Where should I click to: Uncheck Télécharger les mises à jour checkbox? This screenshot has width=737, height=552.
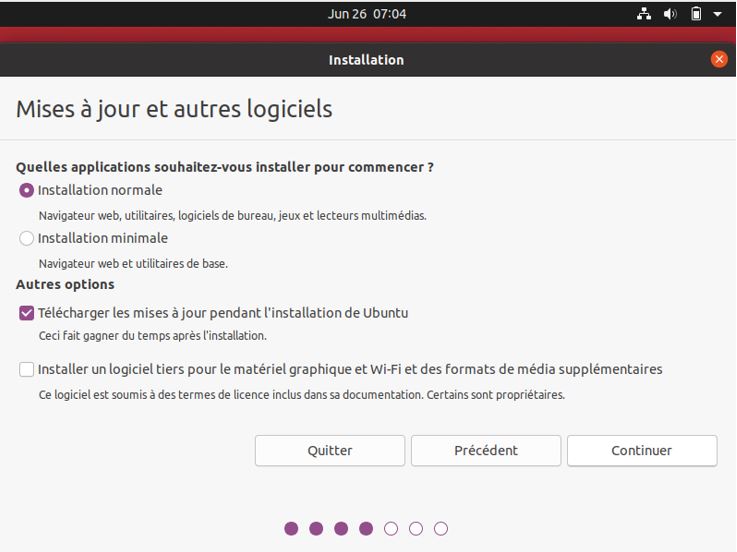point(27,313)
